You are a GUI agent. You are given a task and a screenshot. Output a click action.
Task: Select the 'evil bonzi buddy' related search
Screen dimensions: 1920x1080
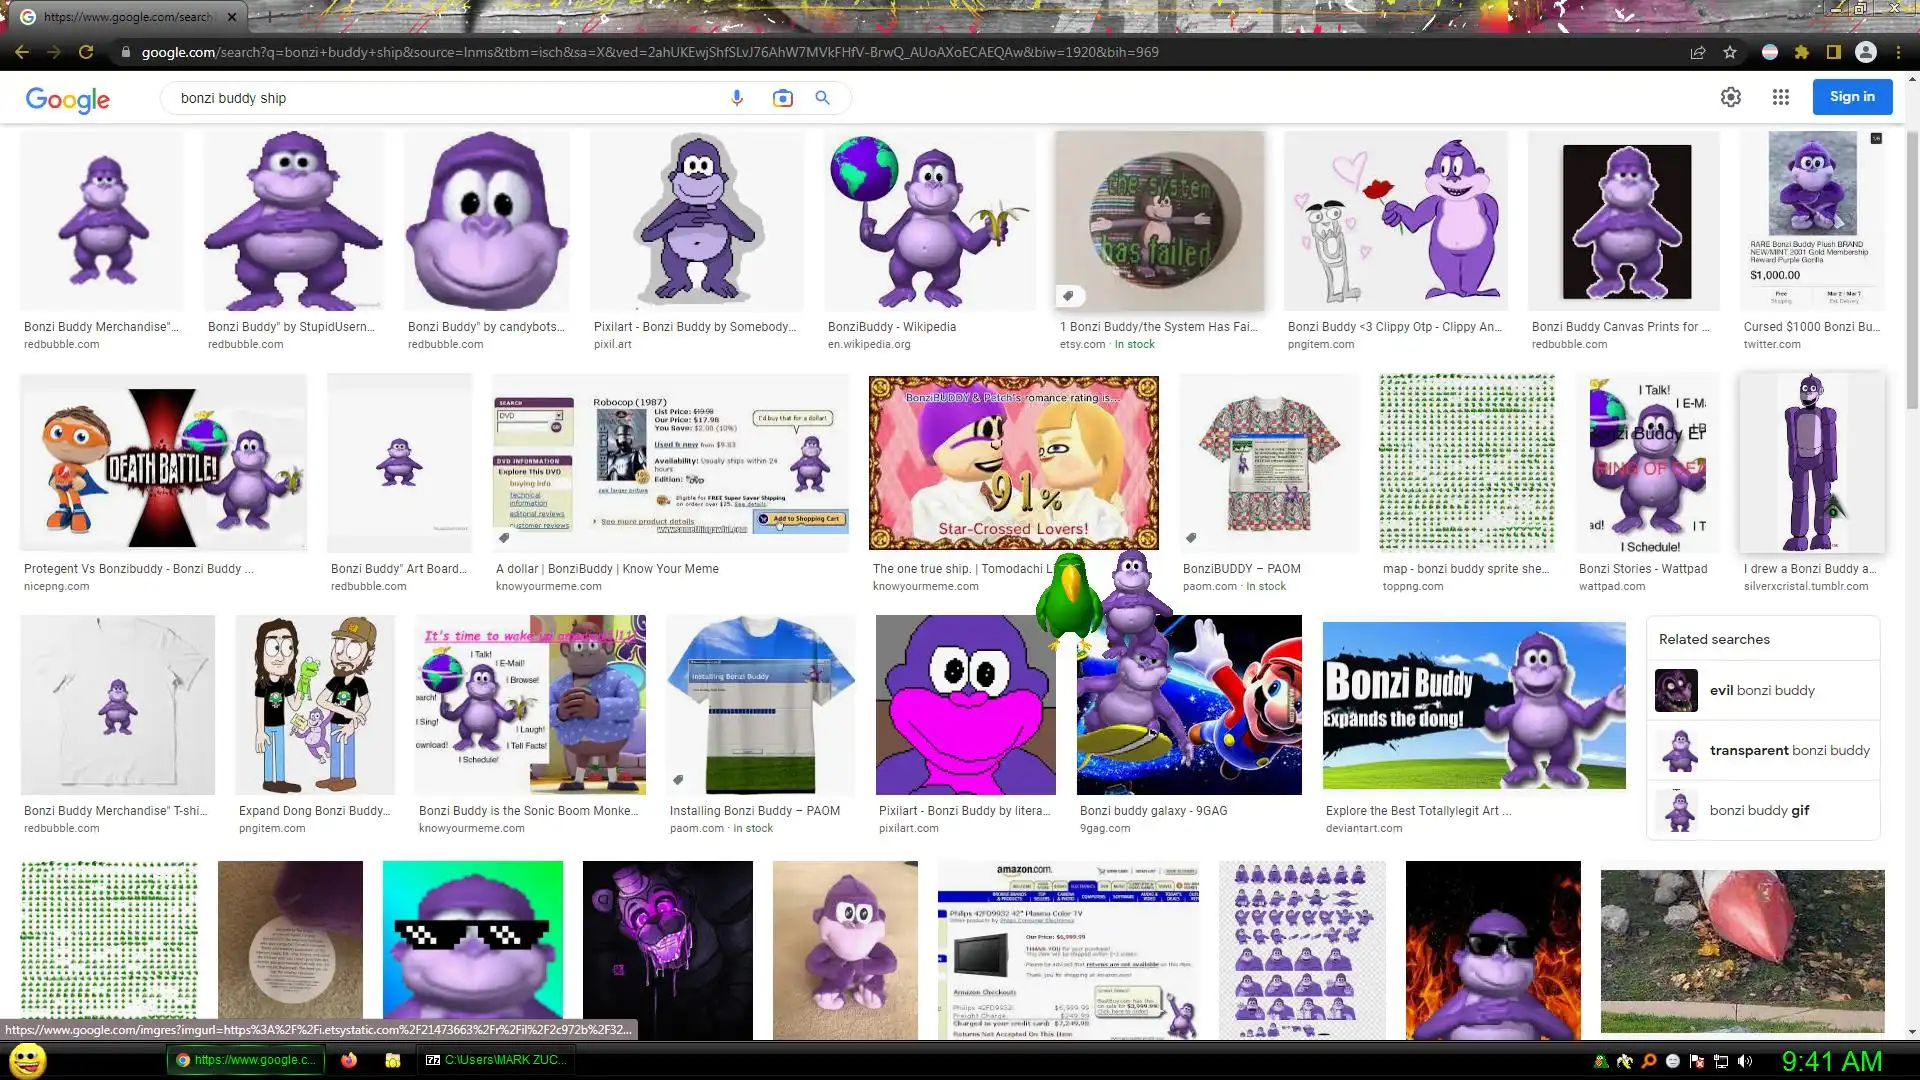pyautogui.click(x=1762, y=690)
